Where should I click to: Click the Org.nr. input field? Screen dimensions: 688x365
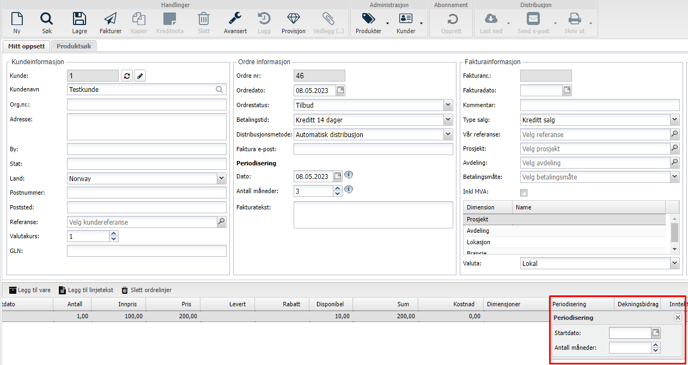147,105
